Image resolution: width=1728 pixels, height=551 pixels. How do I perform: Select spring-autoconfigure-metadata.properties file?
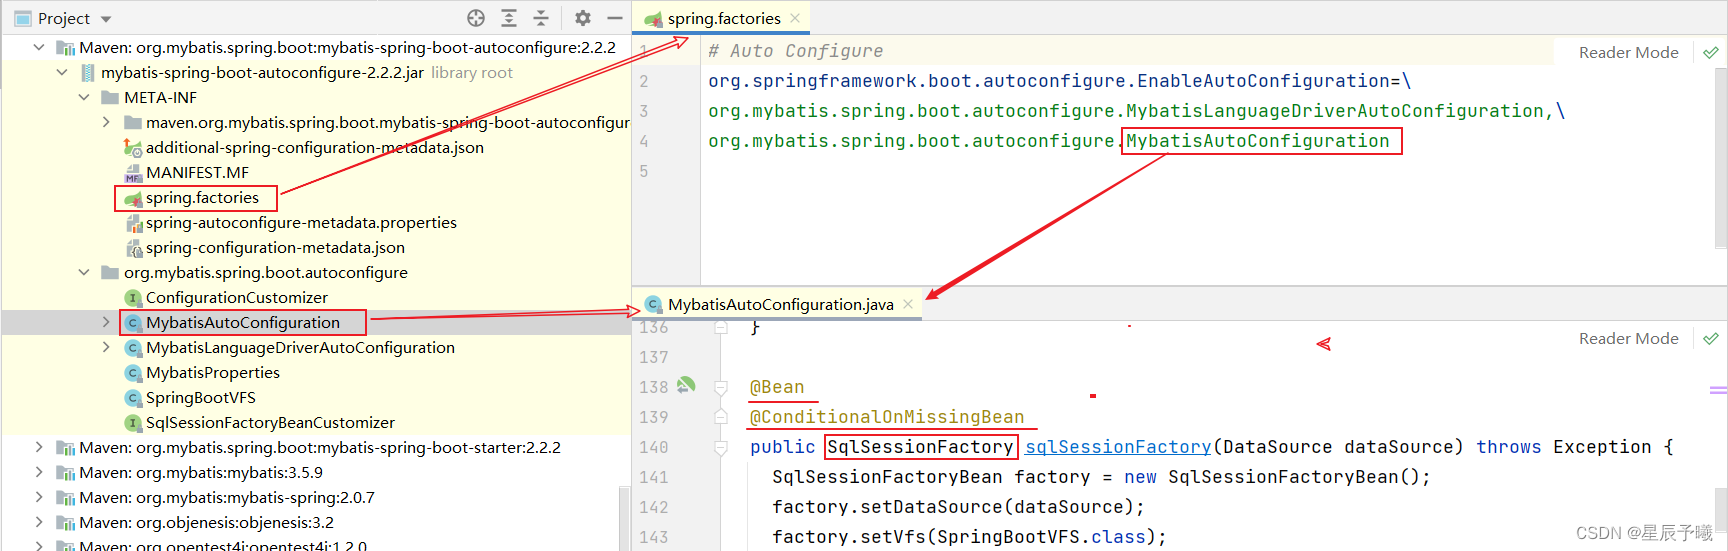click(301, 222)
